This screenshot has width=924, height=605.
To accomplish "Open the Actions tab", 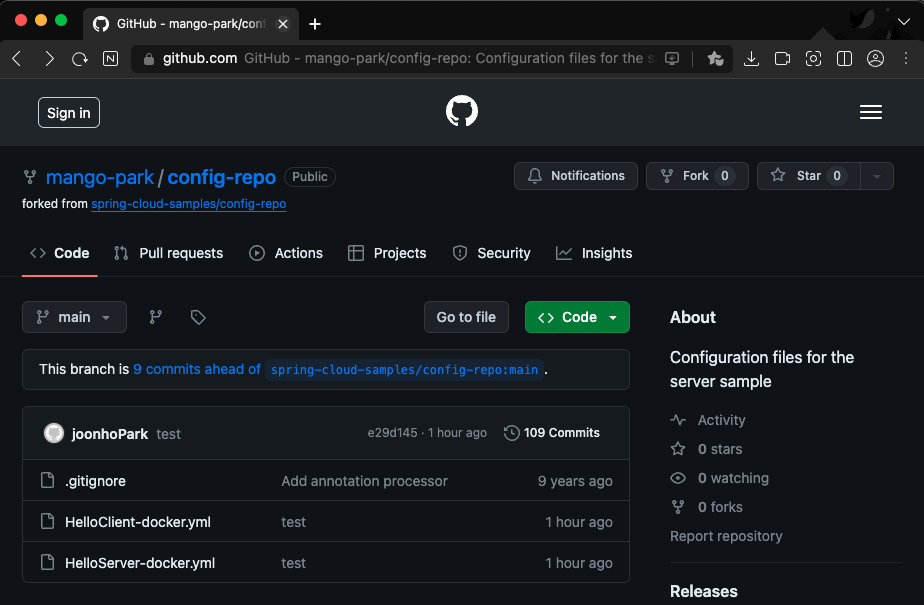I will pyautogui.click(x=286, y=253).
